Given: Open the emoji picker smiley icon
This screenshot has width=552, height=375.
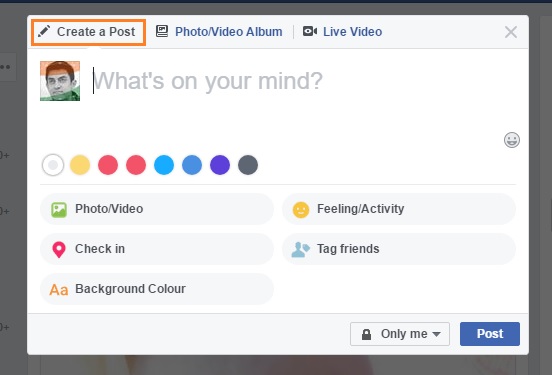Looking at the screenshot, I should (512, 140).
